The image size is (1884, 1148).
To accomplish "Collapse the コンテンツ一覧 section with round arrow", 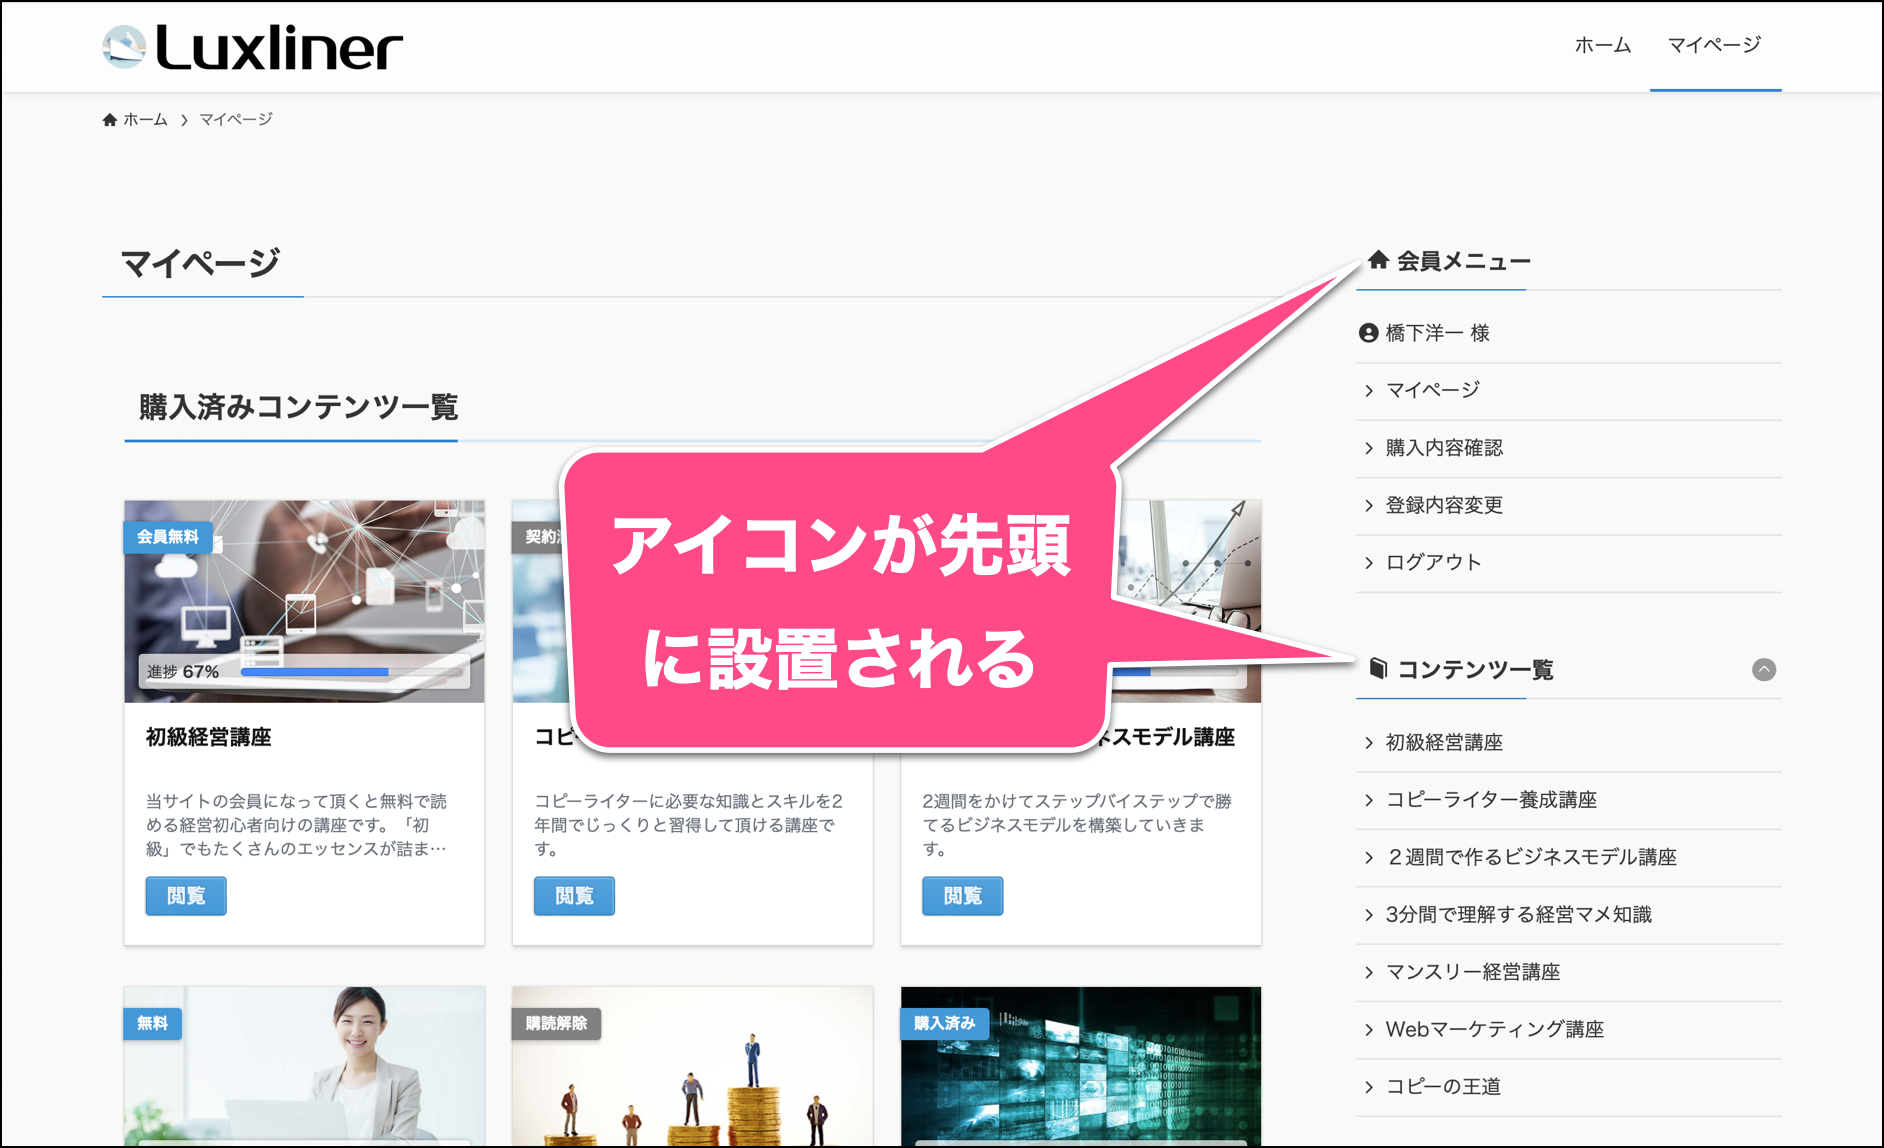I will point(1763,670).
